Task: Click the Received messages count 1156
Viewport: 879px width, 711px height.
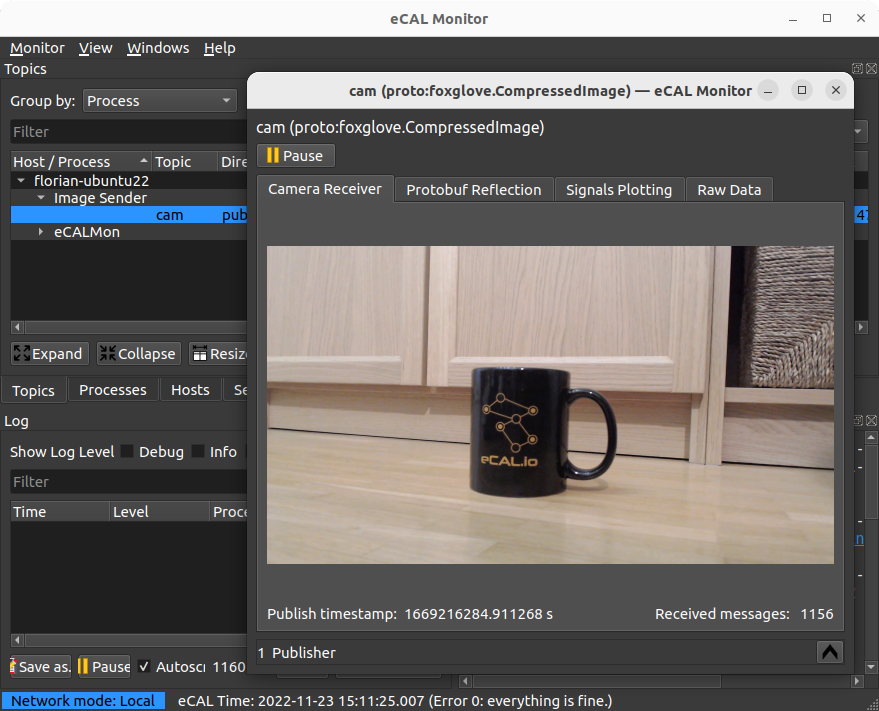Action: [817, 614]
